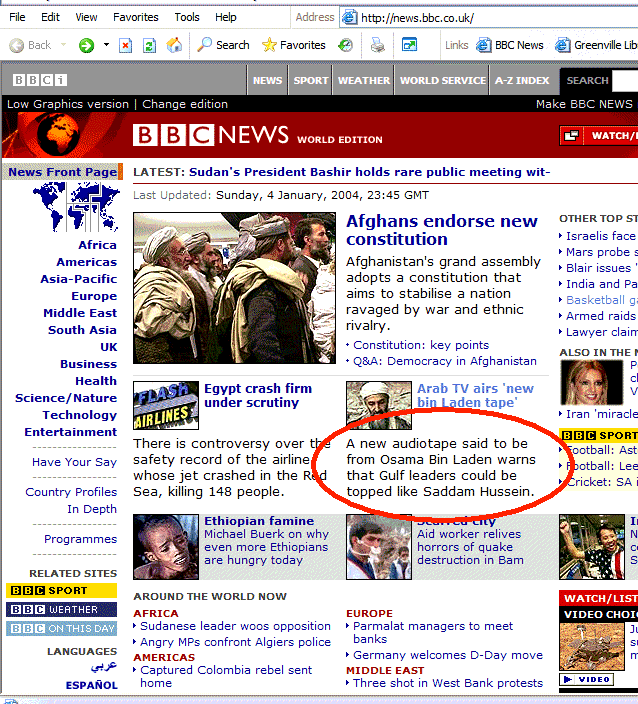638x704 pixels.
Task: Click the Afghan assembly photo thumbnail
Action: pos(234,288)
